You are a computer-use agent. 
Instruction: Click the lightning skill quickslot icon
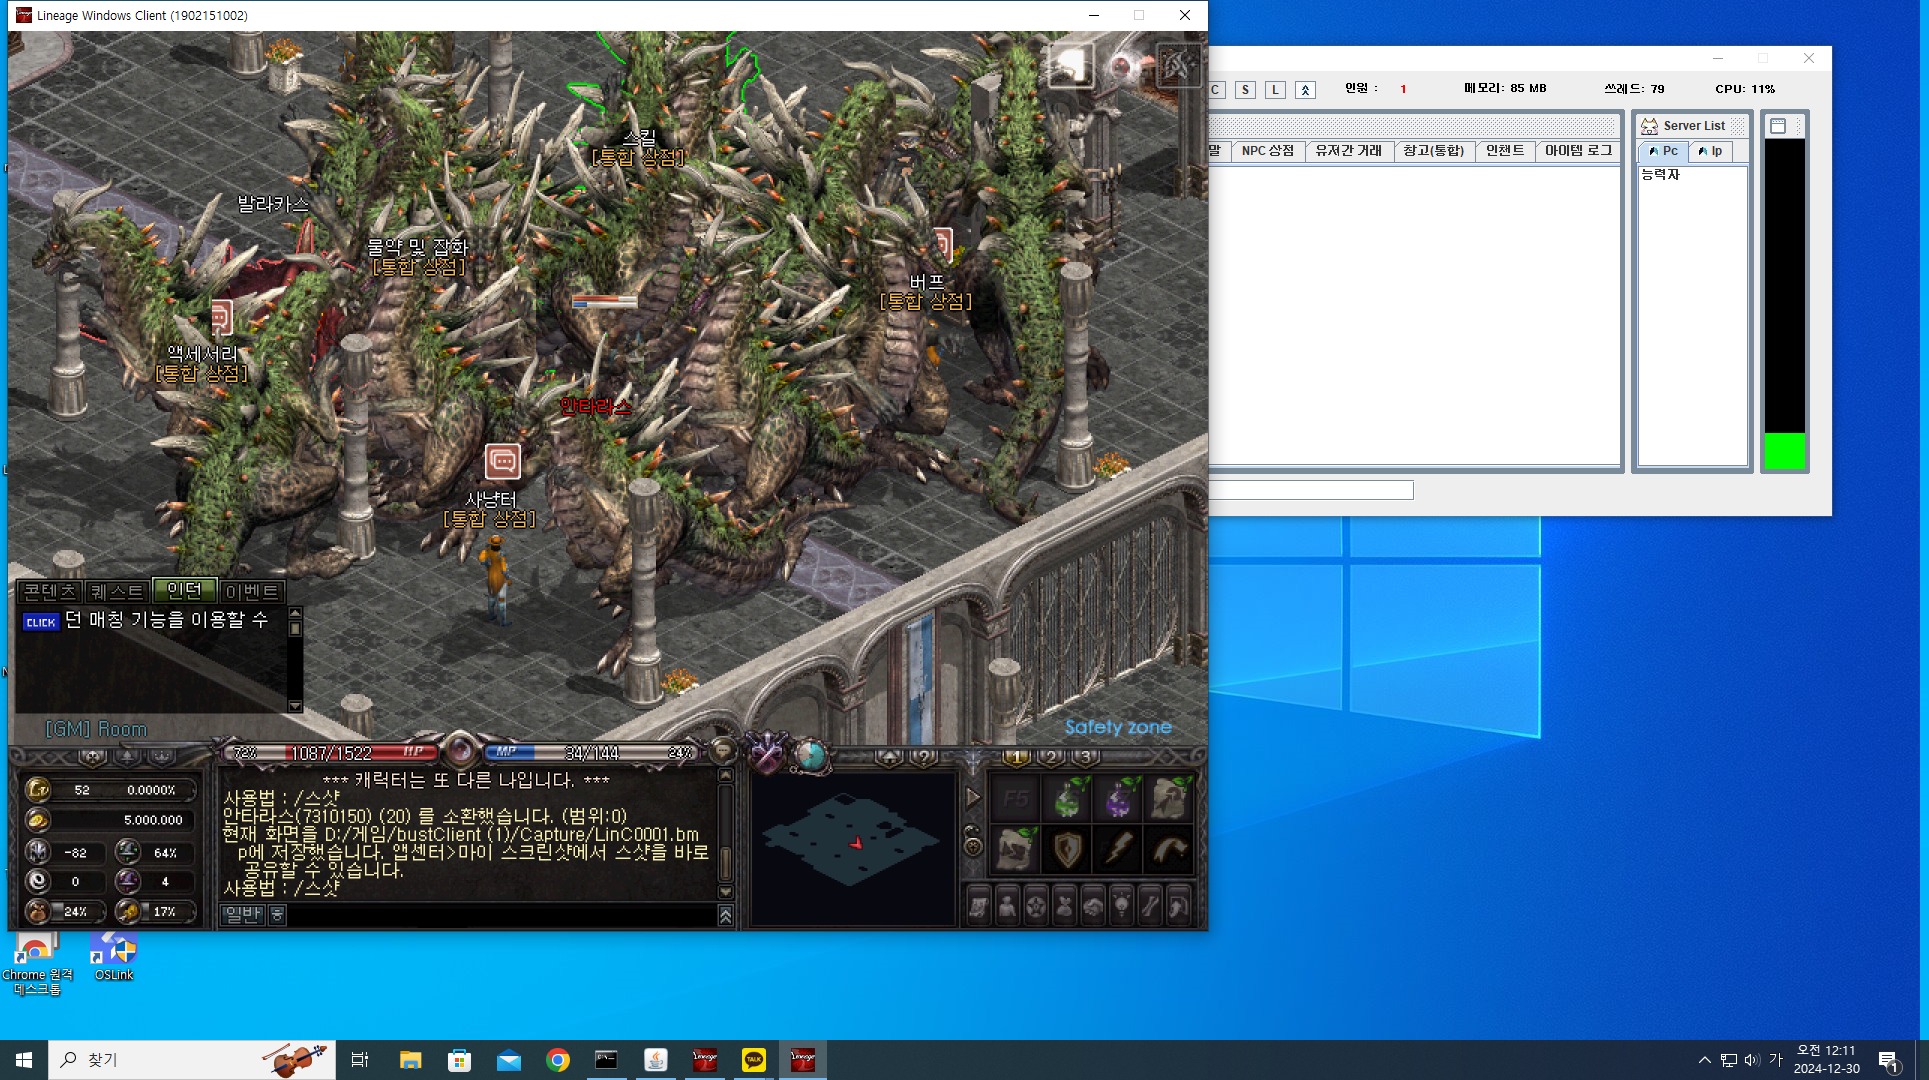click(1120, 850)
